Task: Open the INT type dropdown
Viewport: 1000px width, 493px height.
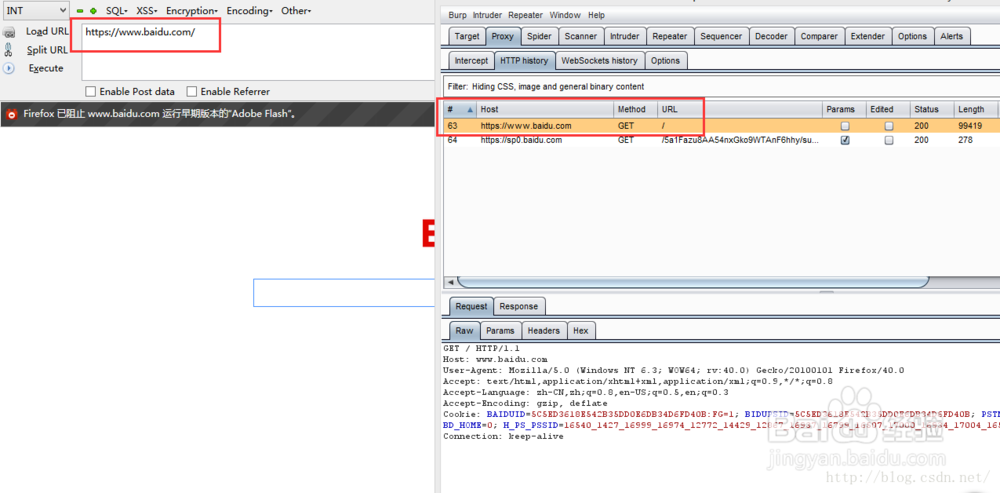Action: pyautogui.click(x=34, y=10)
